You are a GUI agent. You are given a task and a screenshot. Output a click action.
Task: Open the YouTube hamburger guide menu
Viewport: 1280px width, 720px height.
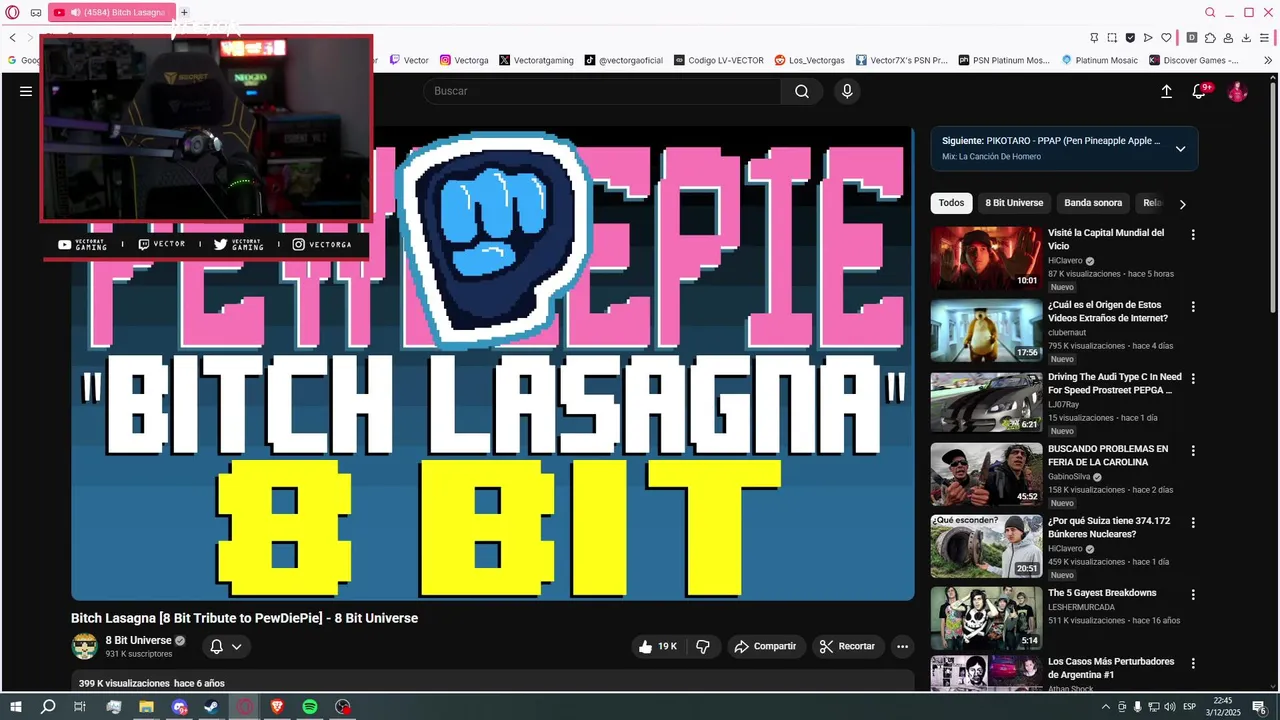[x=26, y=91]
